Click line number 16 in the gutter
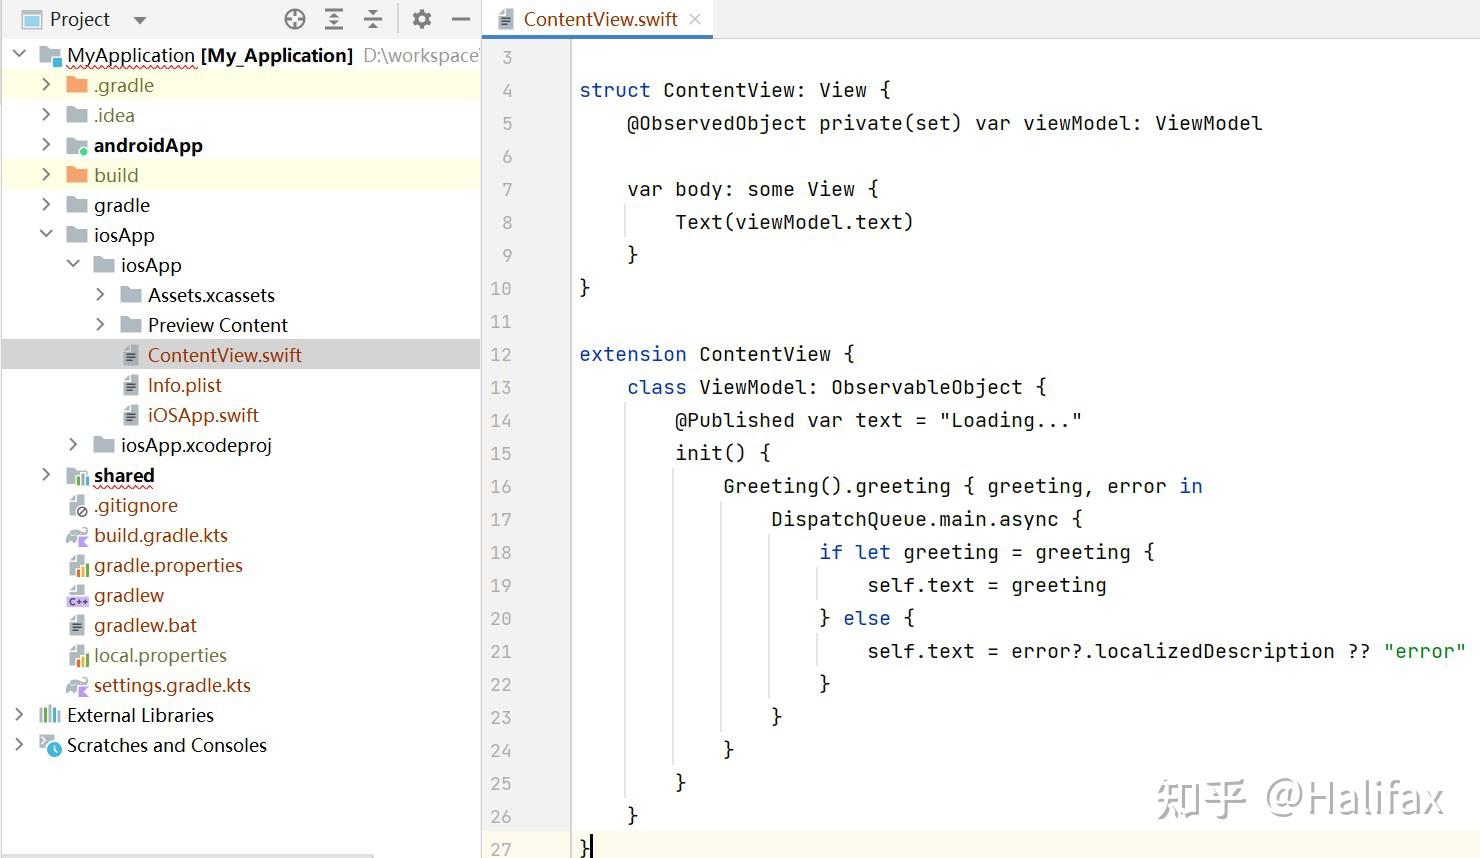 pos(501,487)
